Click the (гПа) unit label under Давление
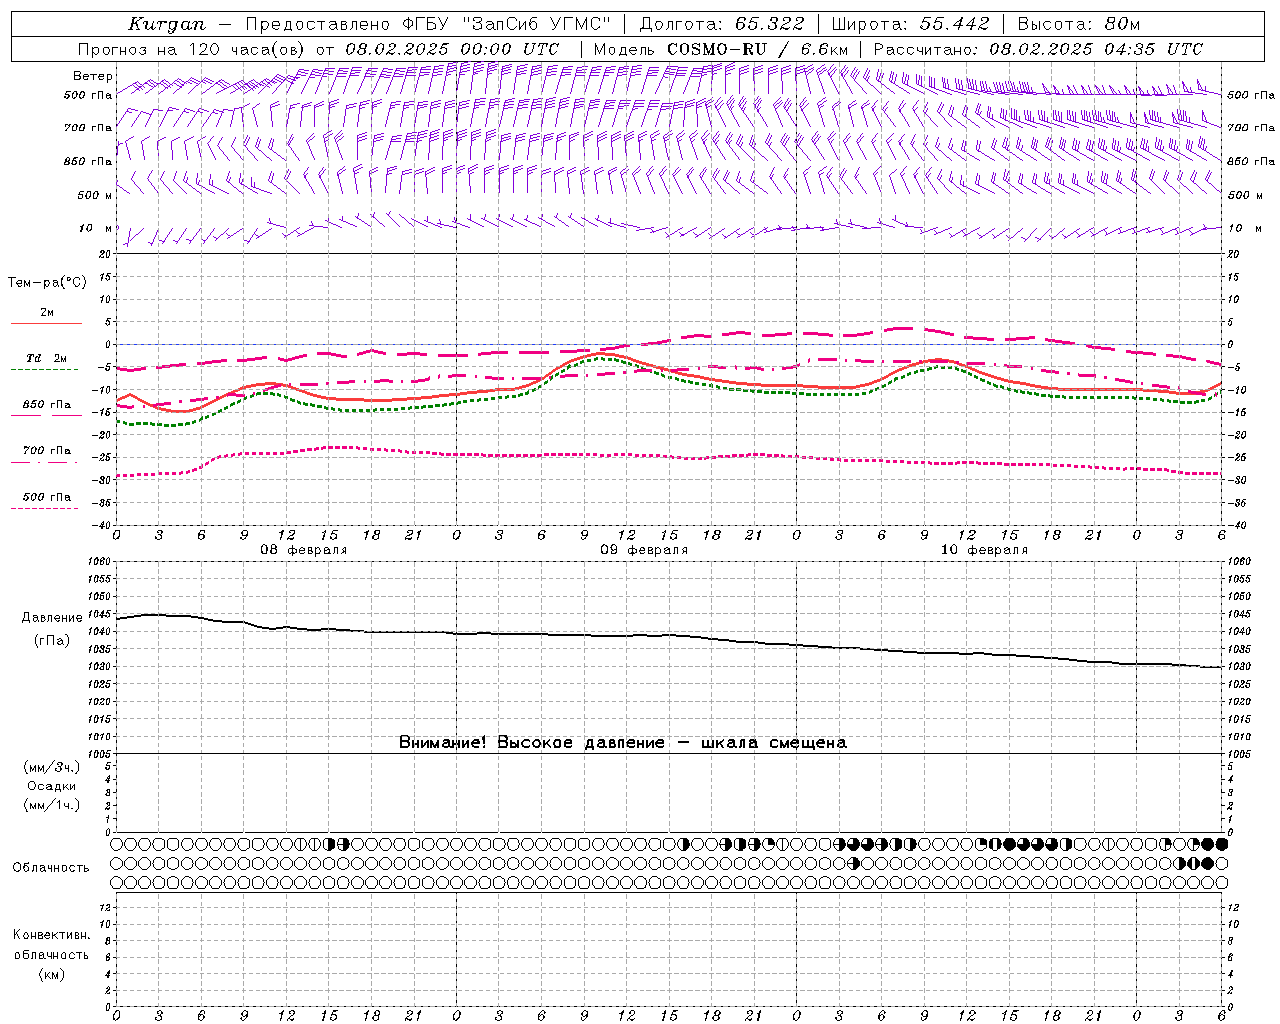This screenshot has height=1024, width=1280. click(x=52, y=640)
